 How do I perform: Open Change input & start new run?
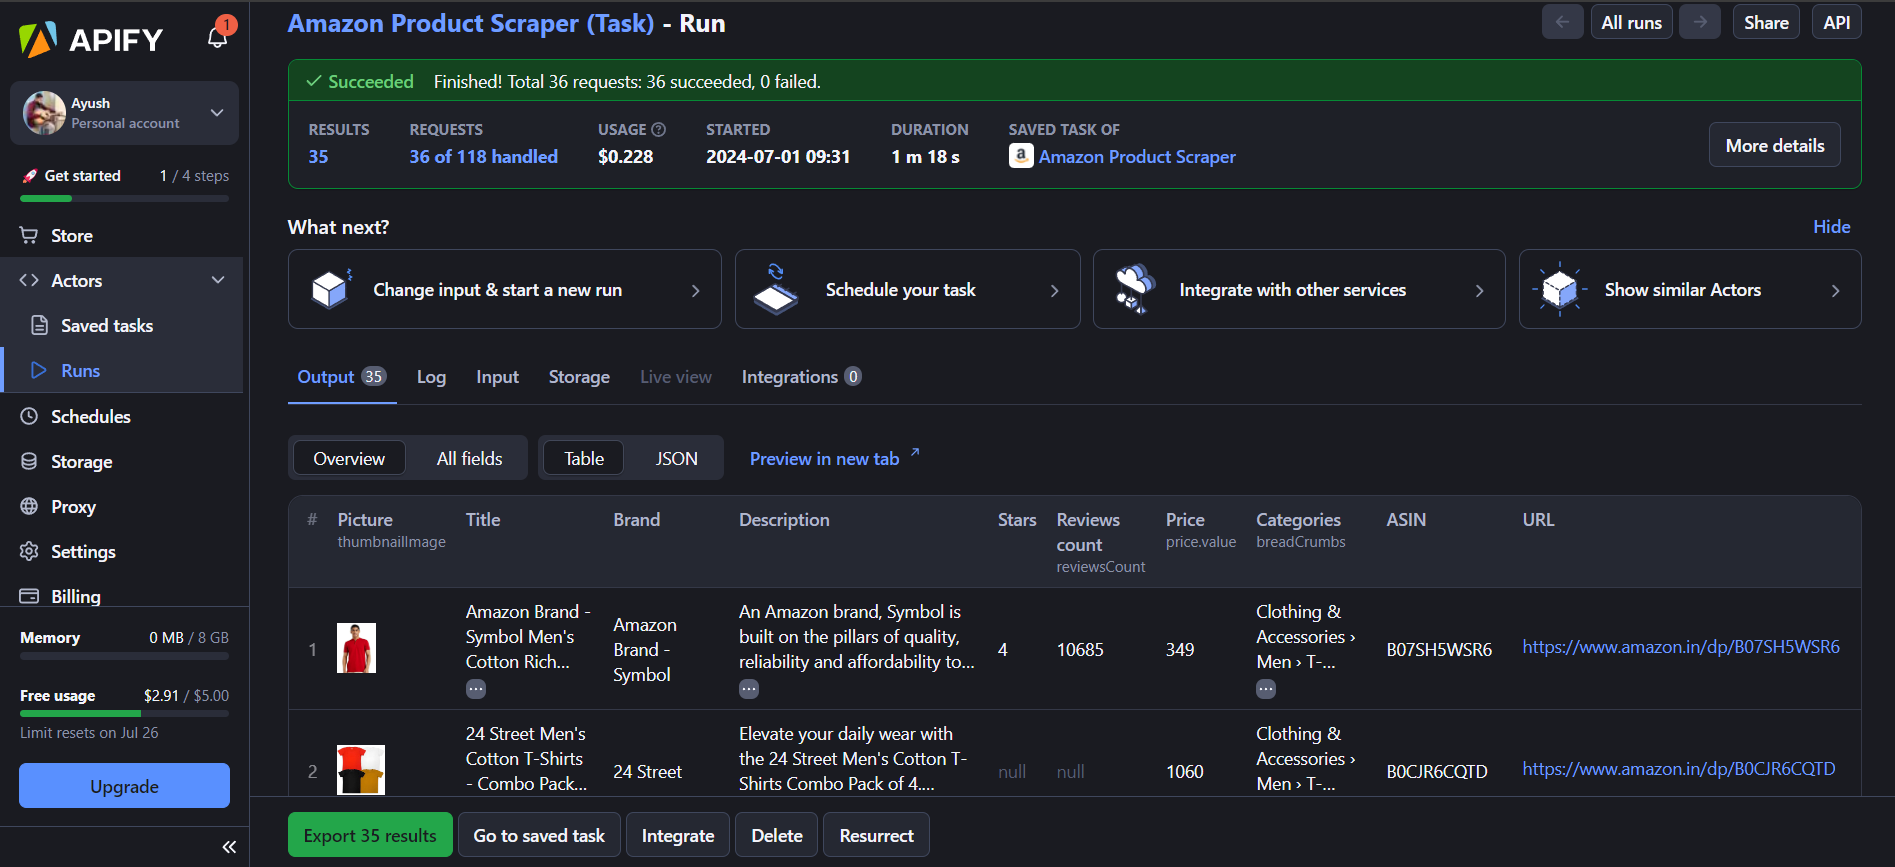pyautogui.click(x=505, y=289)
